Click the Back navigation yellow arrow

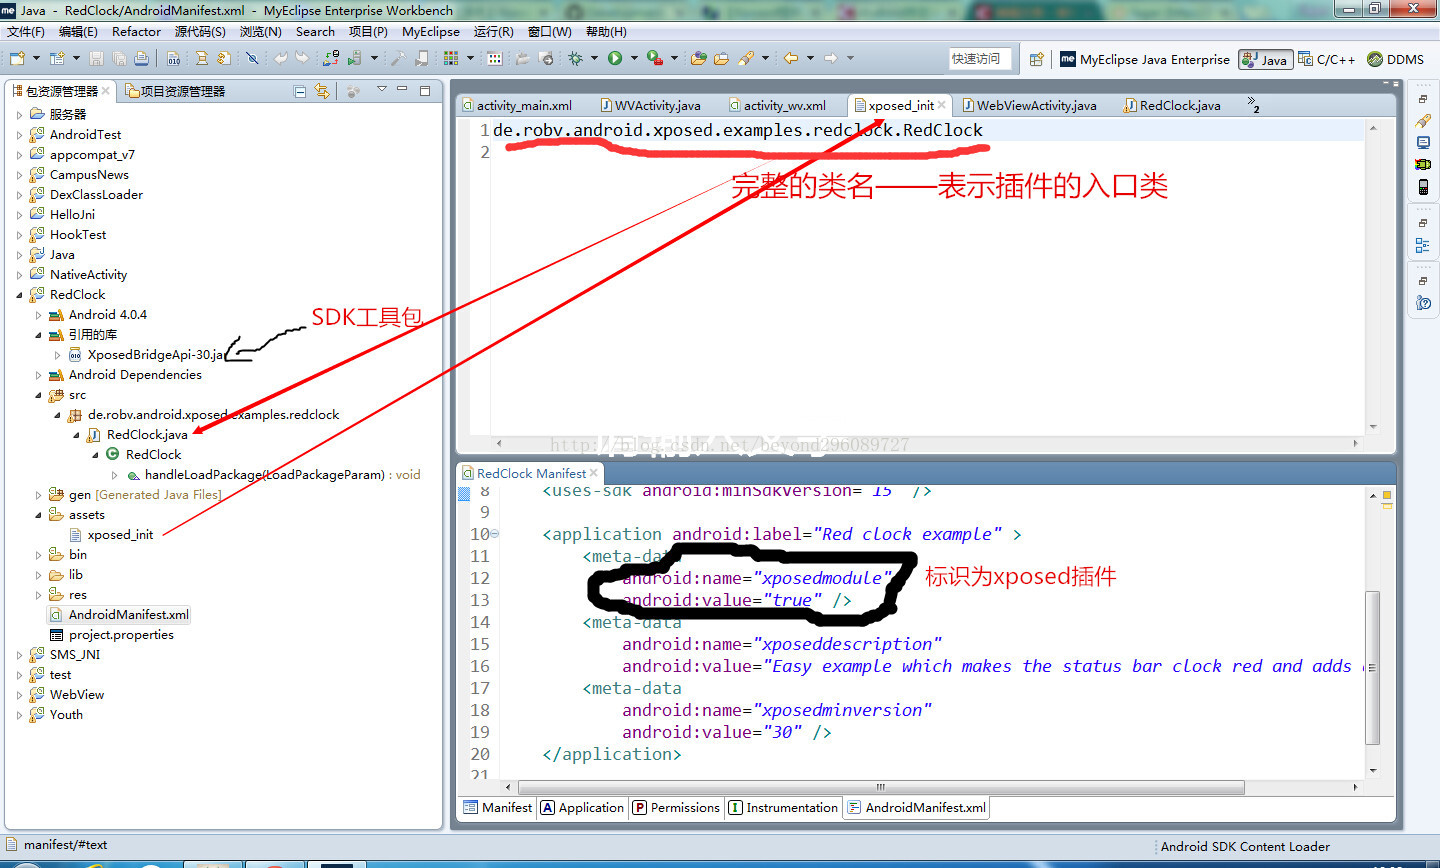[791, 58]
